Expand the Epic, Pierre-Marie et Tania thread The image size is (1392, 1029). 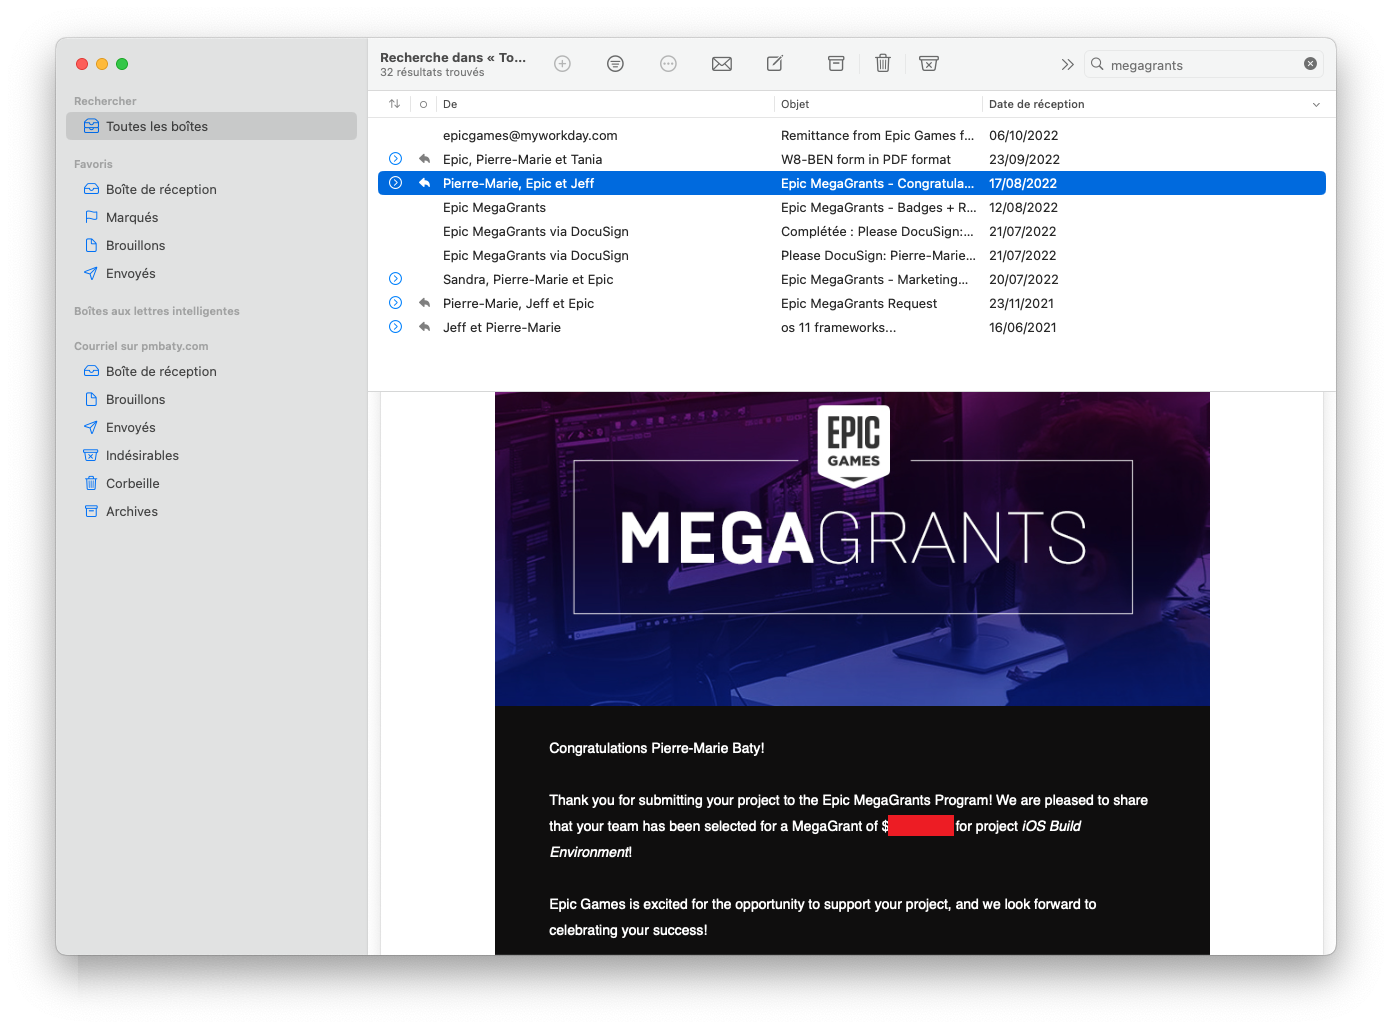click(x=396, y=159)
